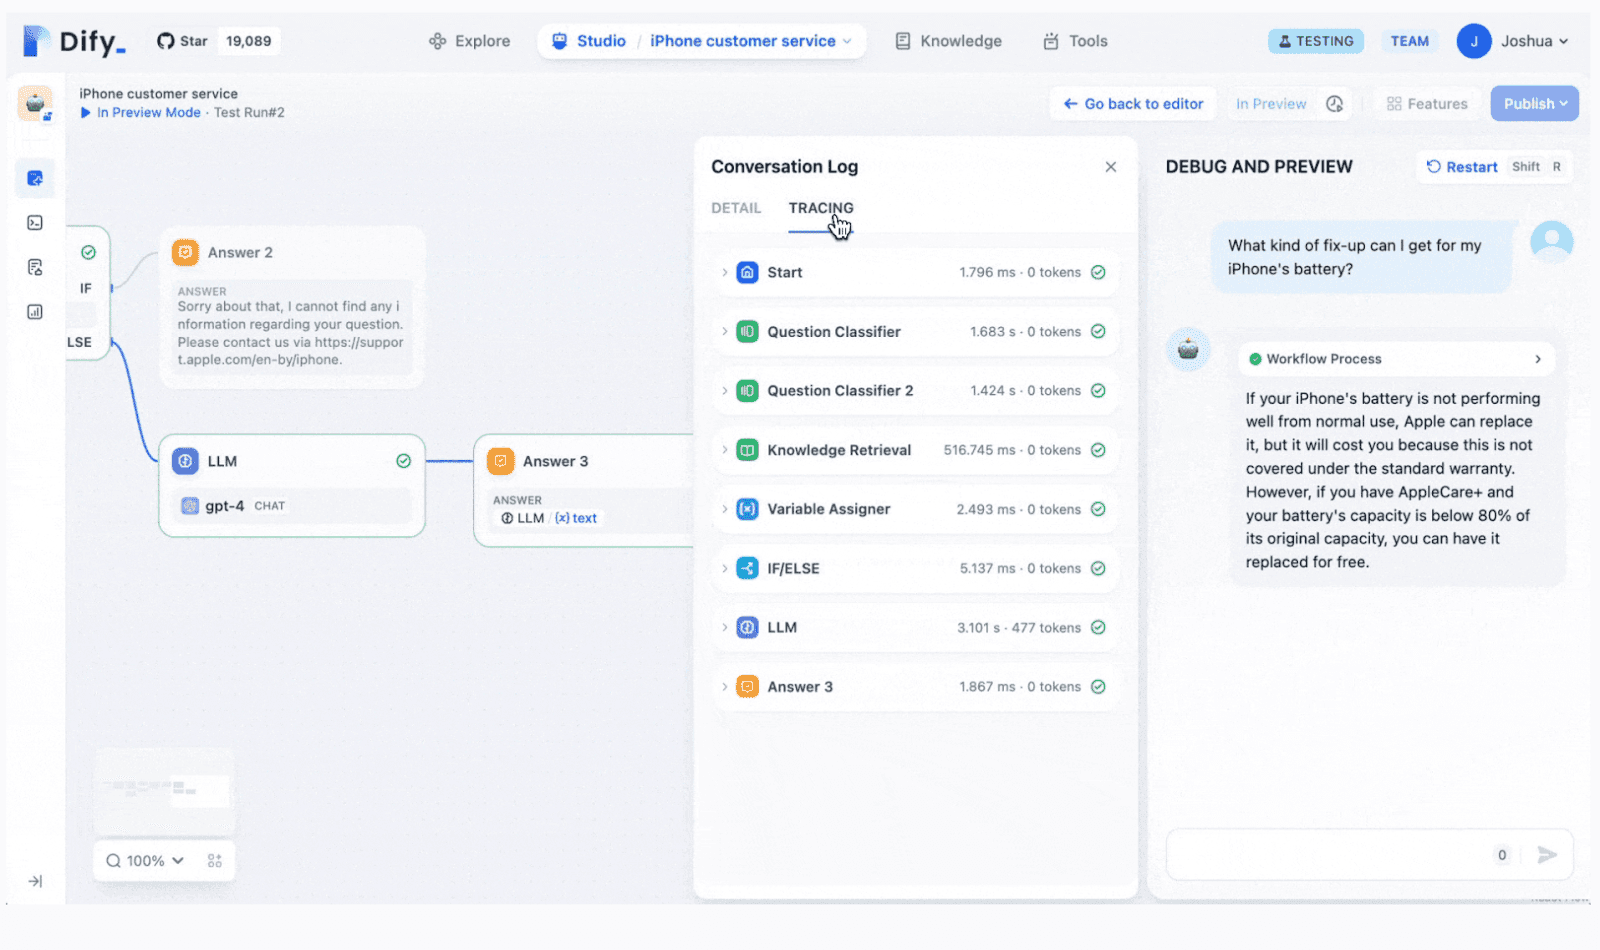Screen dimensions: 1600x950
Task: Open the iPhone customer service app dropdown
Action: (x=751, y=41)
